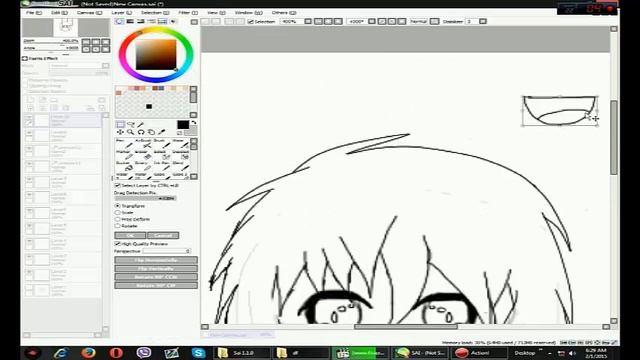Select the Eyedropper color picker tool

(162, 132)
